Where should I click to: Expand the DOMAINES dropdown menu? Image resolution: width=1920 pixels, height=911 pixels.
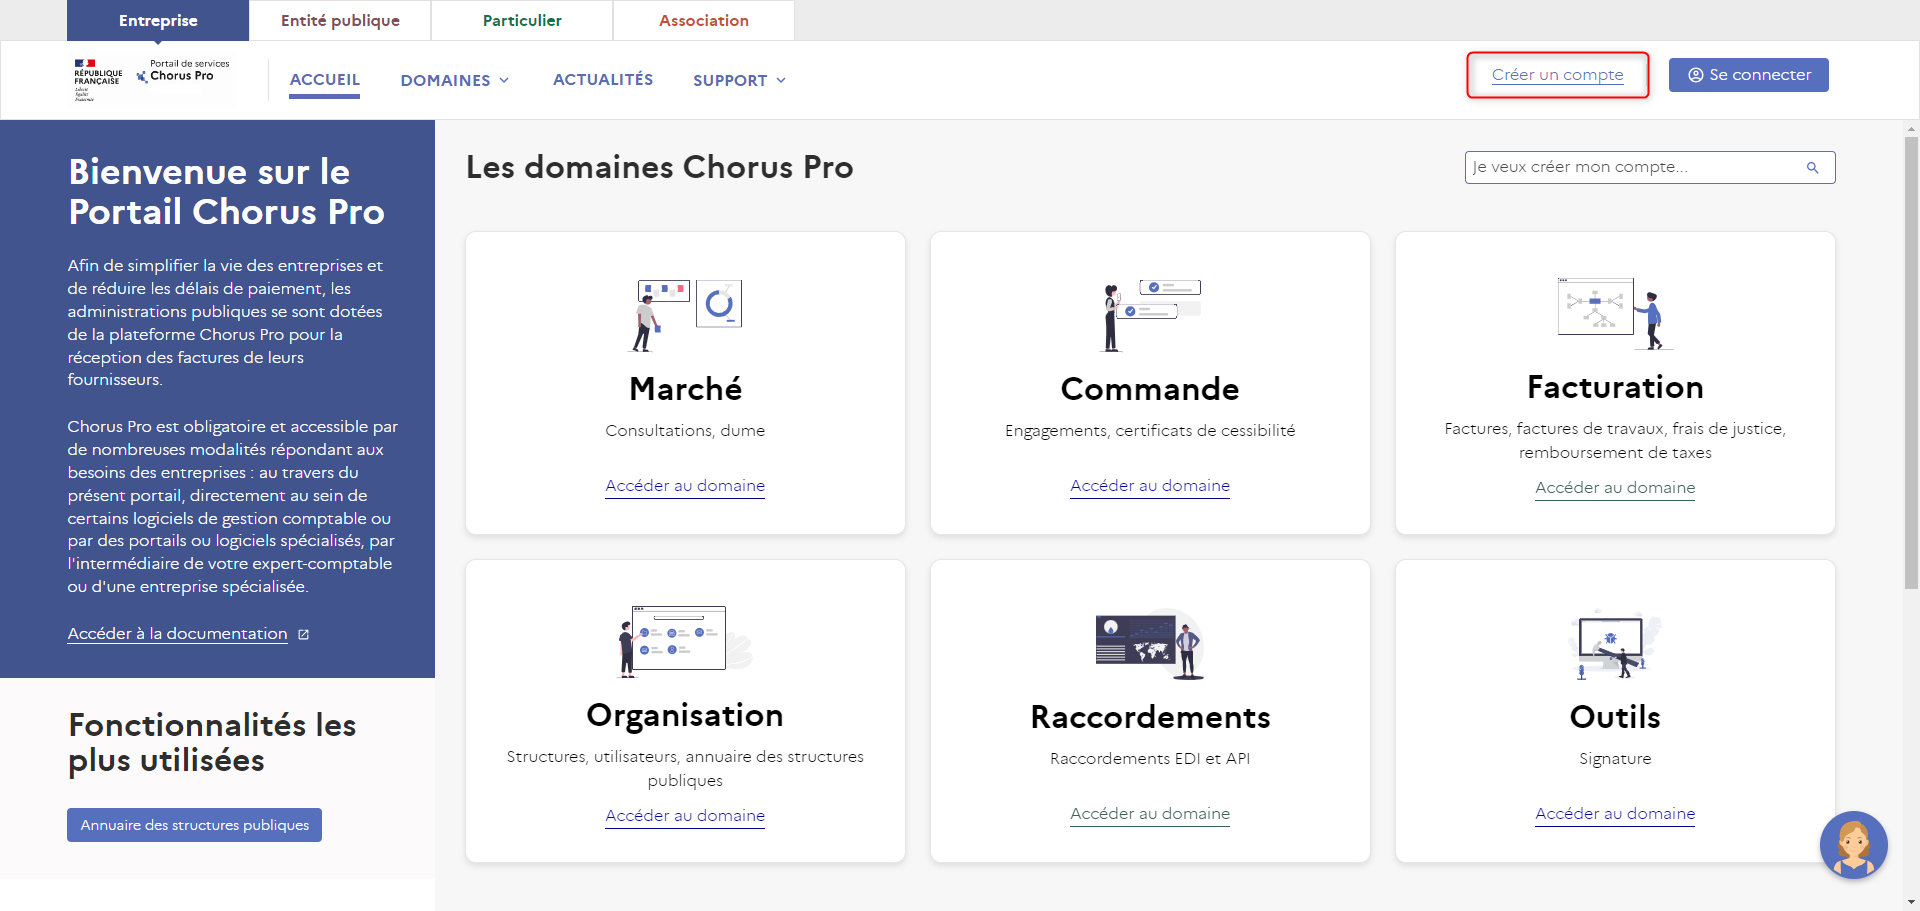455,80
